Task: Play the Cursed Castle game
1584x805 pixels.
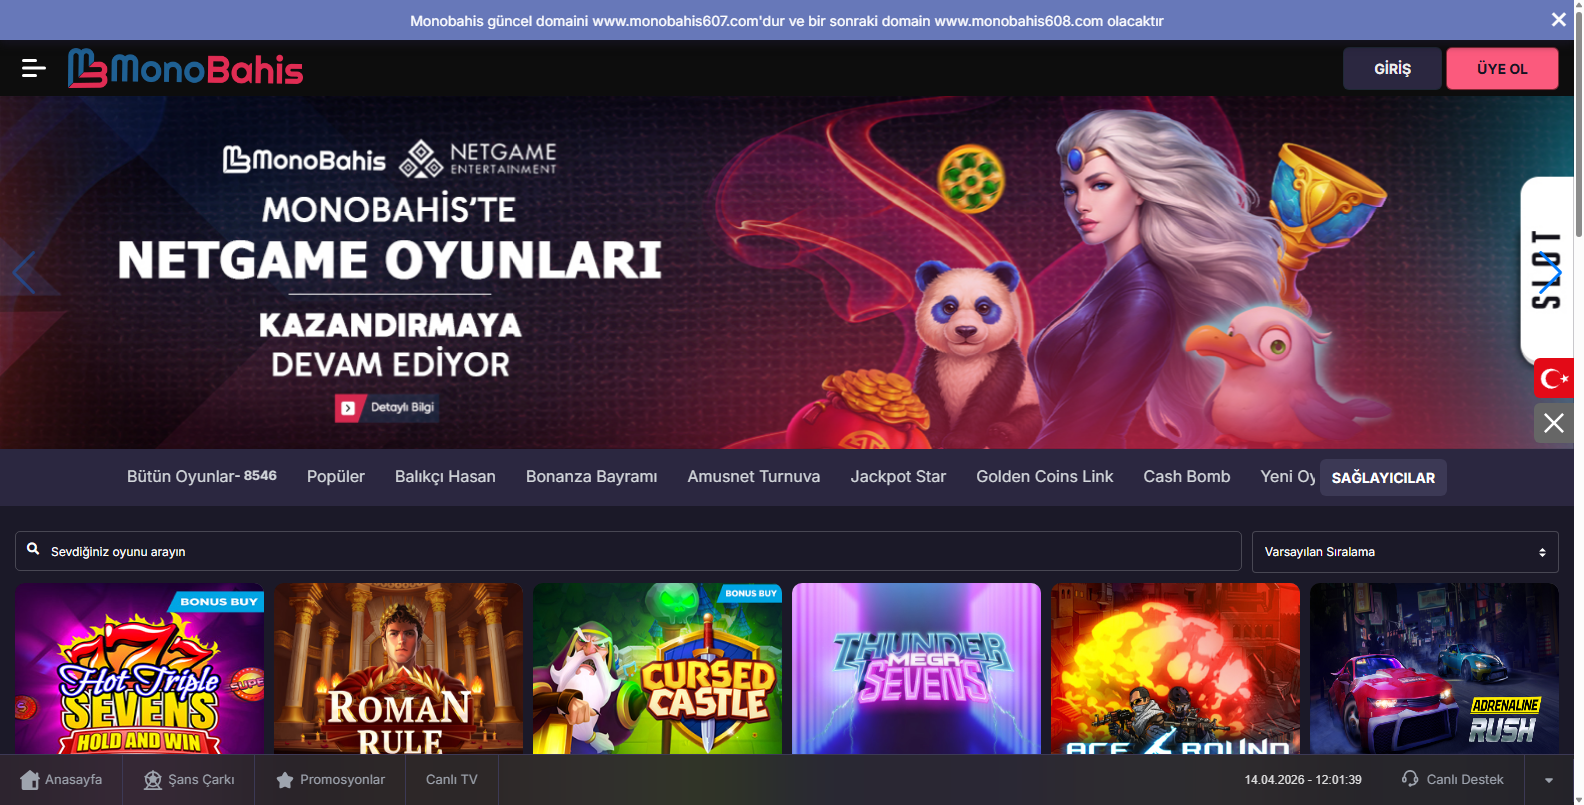Action: [x=658, y=669]
